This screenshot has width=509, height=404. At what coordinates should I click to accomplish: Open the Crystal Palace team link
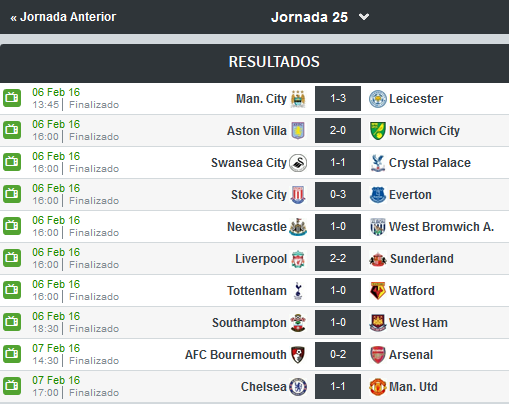pos(430,163)
